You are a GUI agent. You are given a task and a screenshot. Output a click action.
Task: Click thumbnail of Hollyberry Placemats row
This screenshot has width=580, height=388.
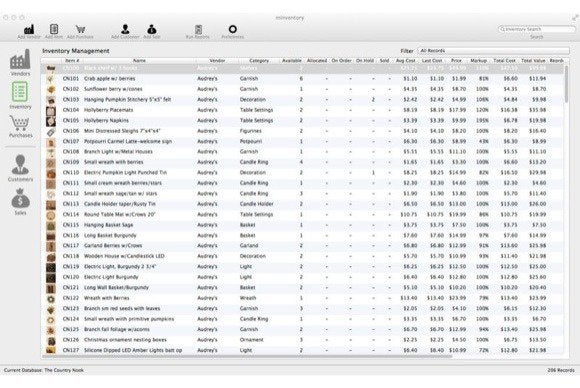(51, 110)
